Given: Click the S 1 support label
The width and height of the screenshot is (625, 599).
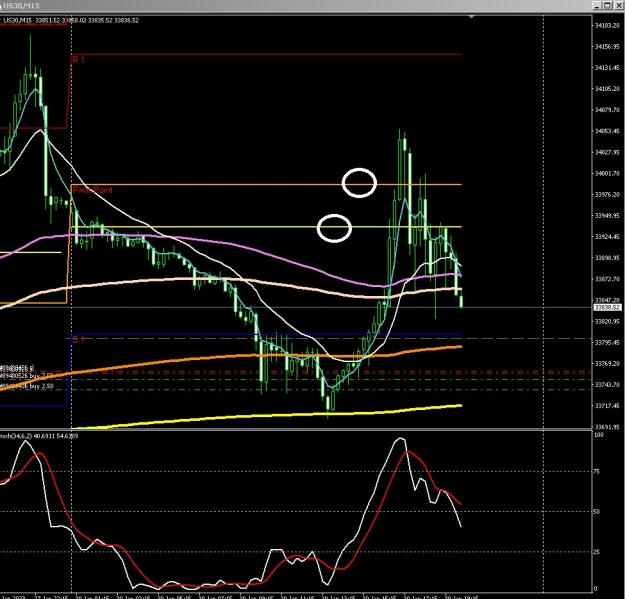Looking at the screenshot, I should tap(78, 340).
